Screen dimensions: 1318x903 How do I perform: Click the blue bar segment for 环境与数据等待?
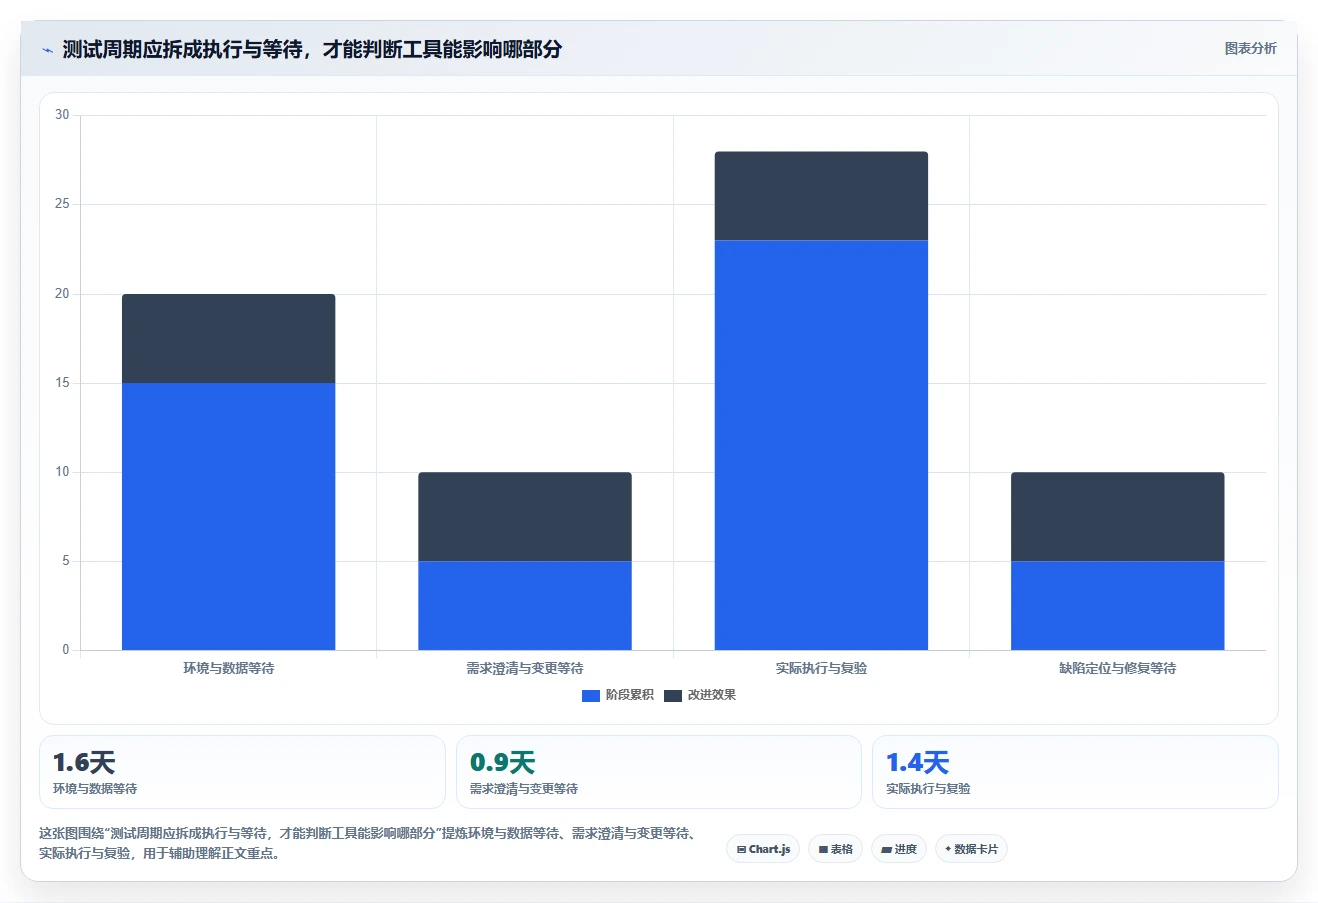(x=228, y=516)
